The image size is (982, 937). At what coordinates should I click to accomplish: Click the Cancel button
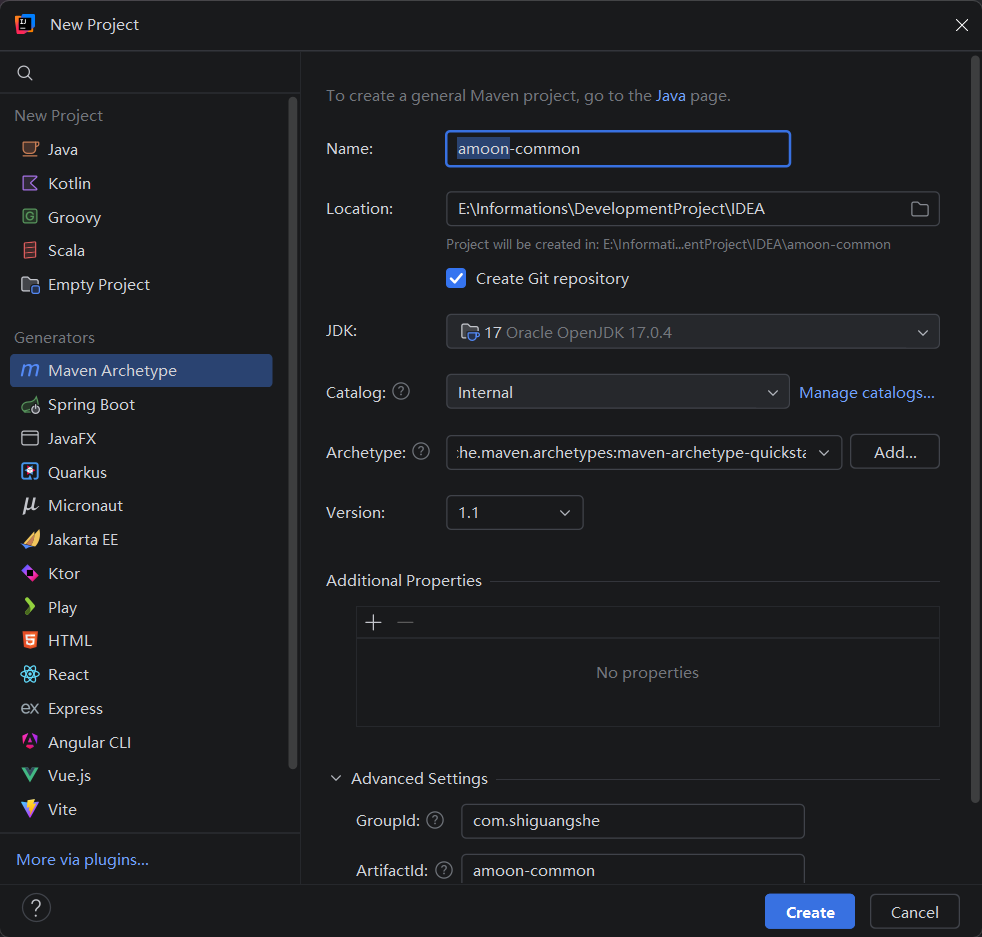(x=914, y=911)
